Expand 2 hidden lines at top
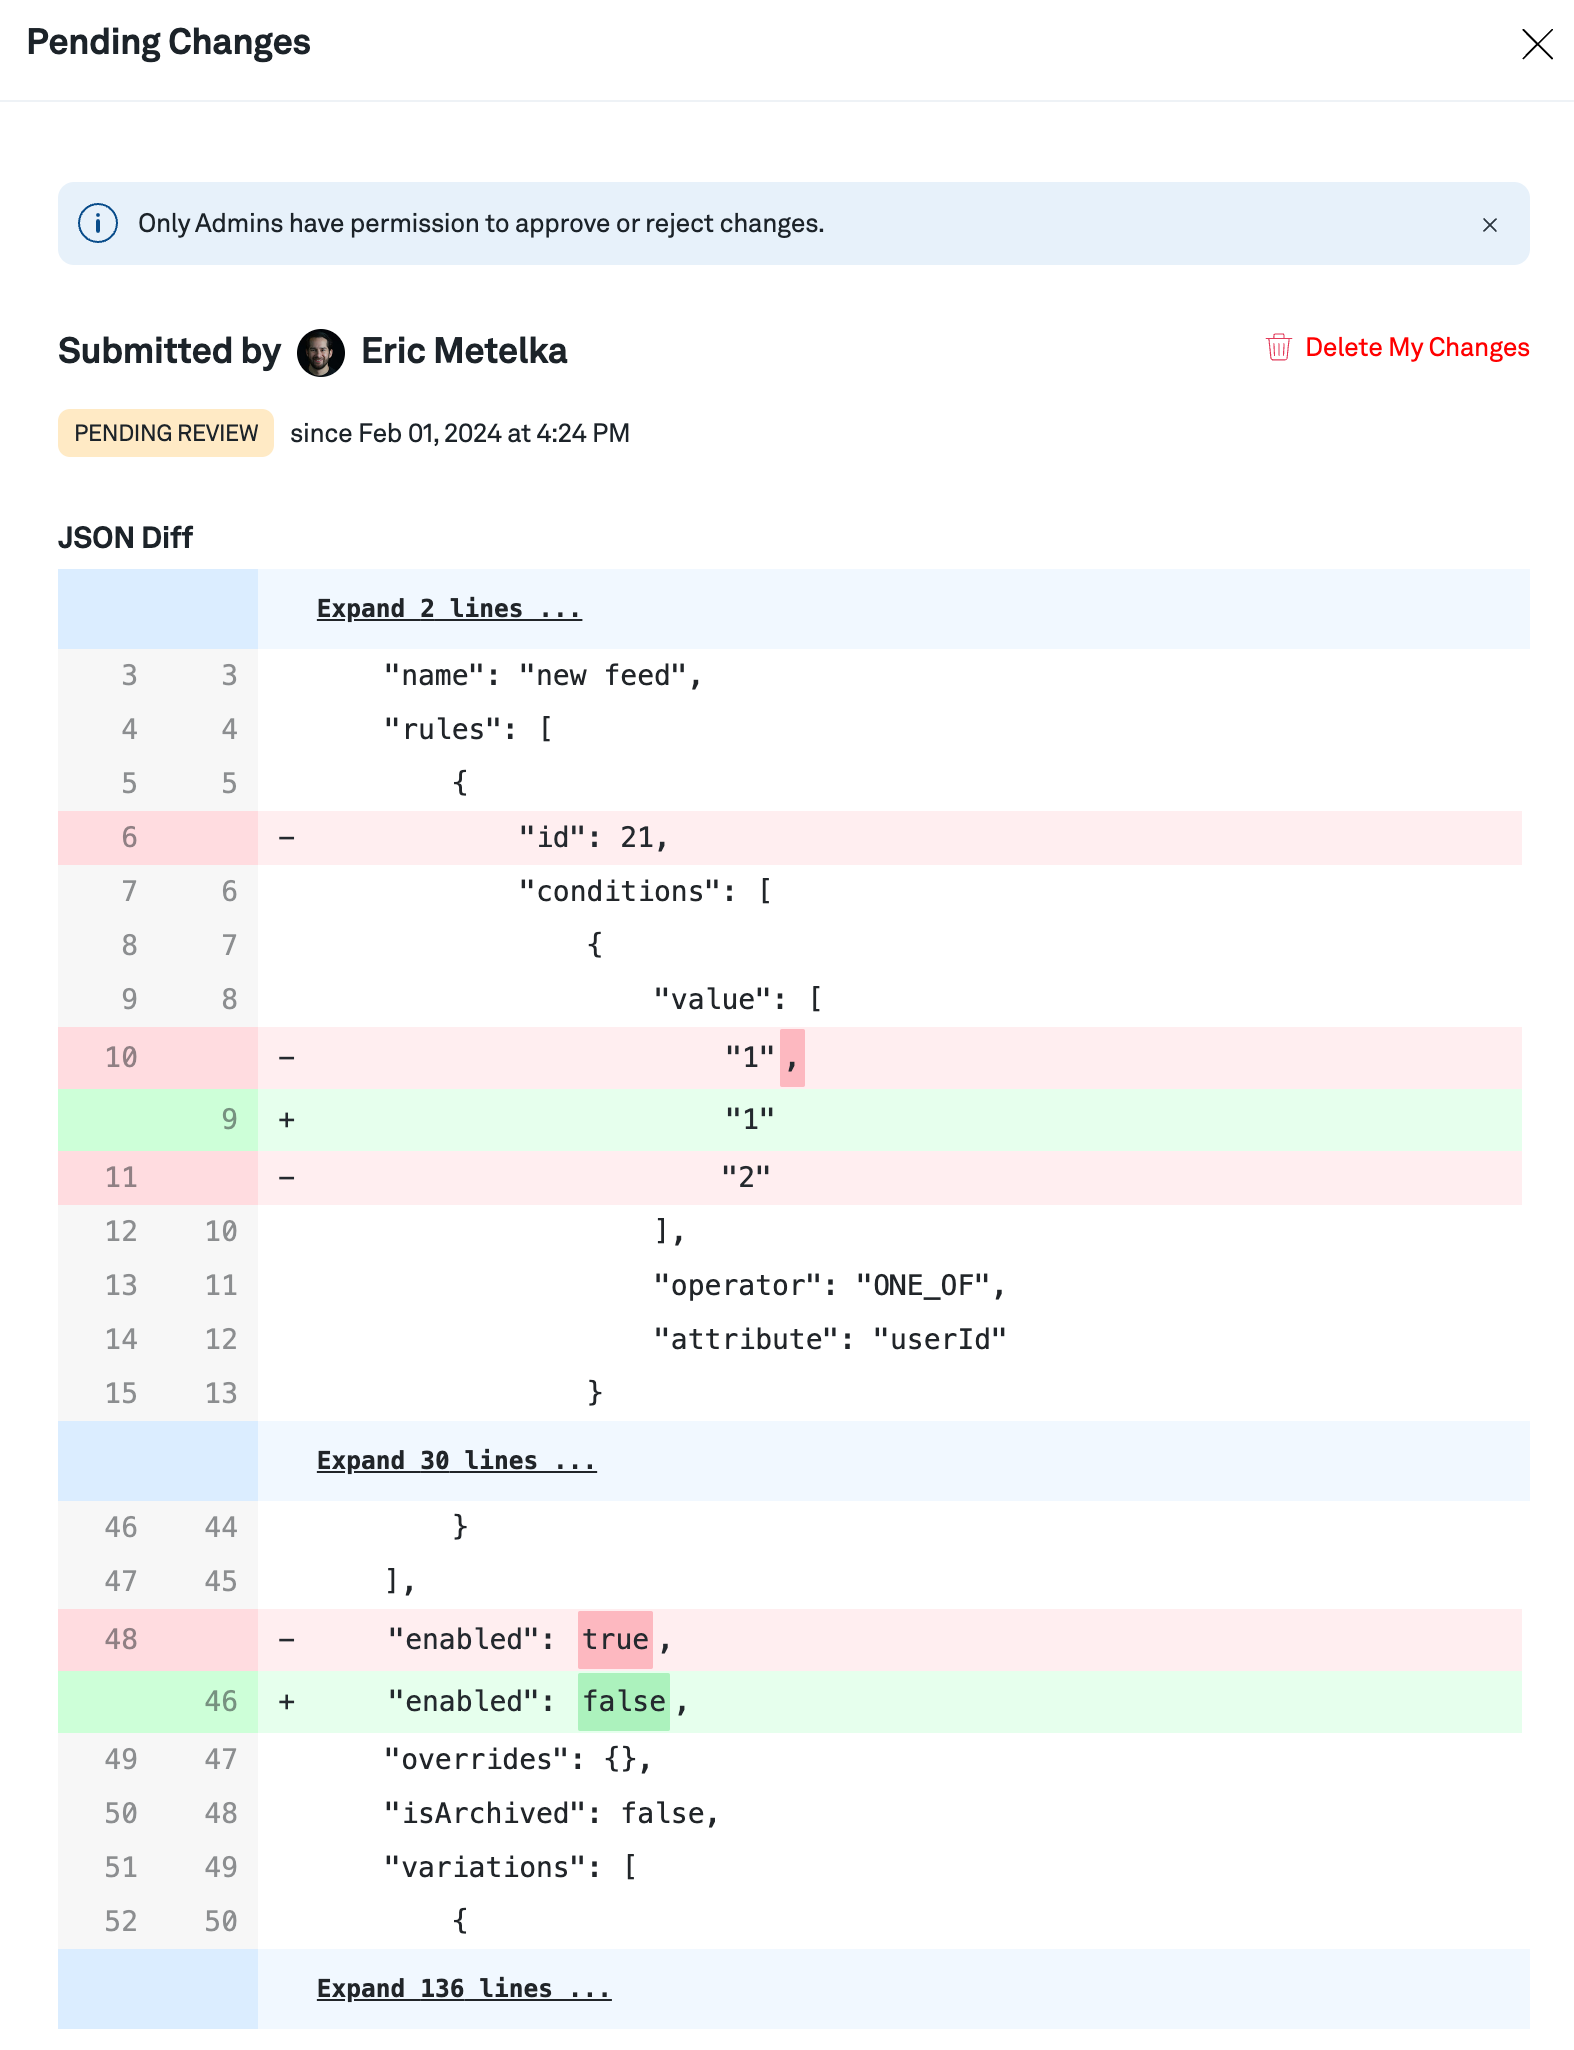The height and width of the screenshot is (2050, 1574). pos(448,609)
